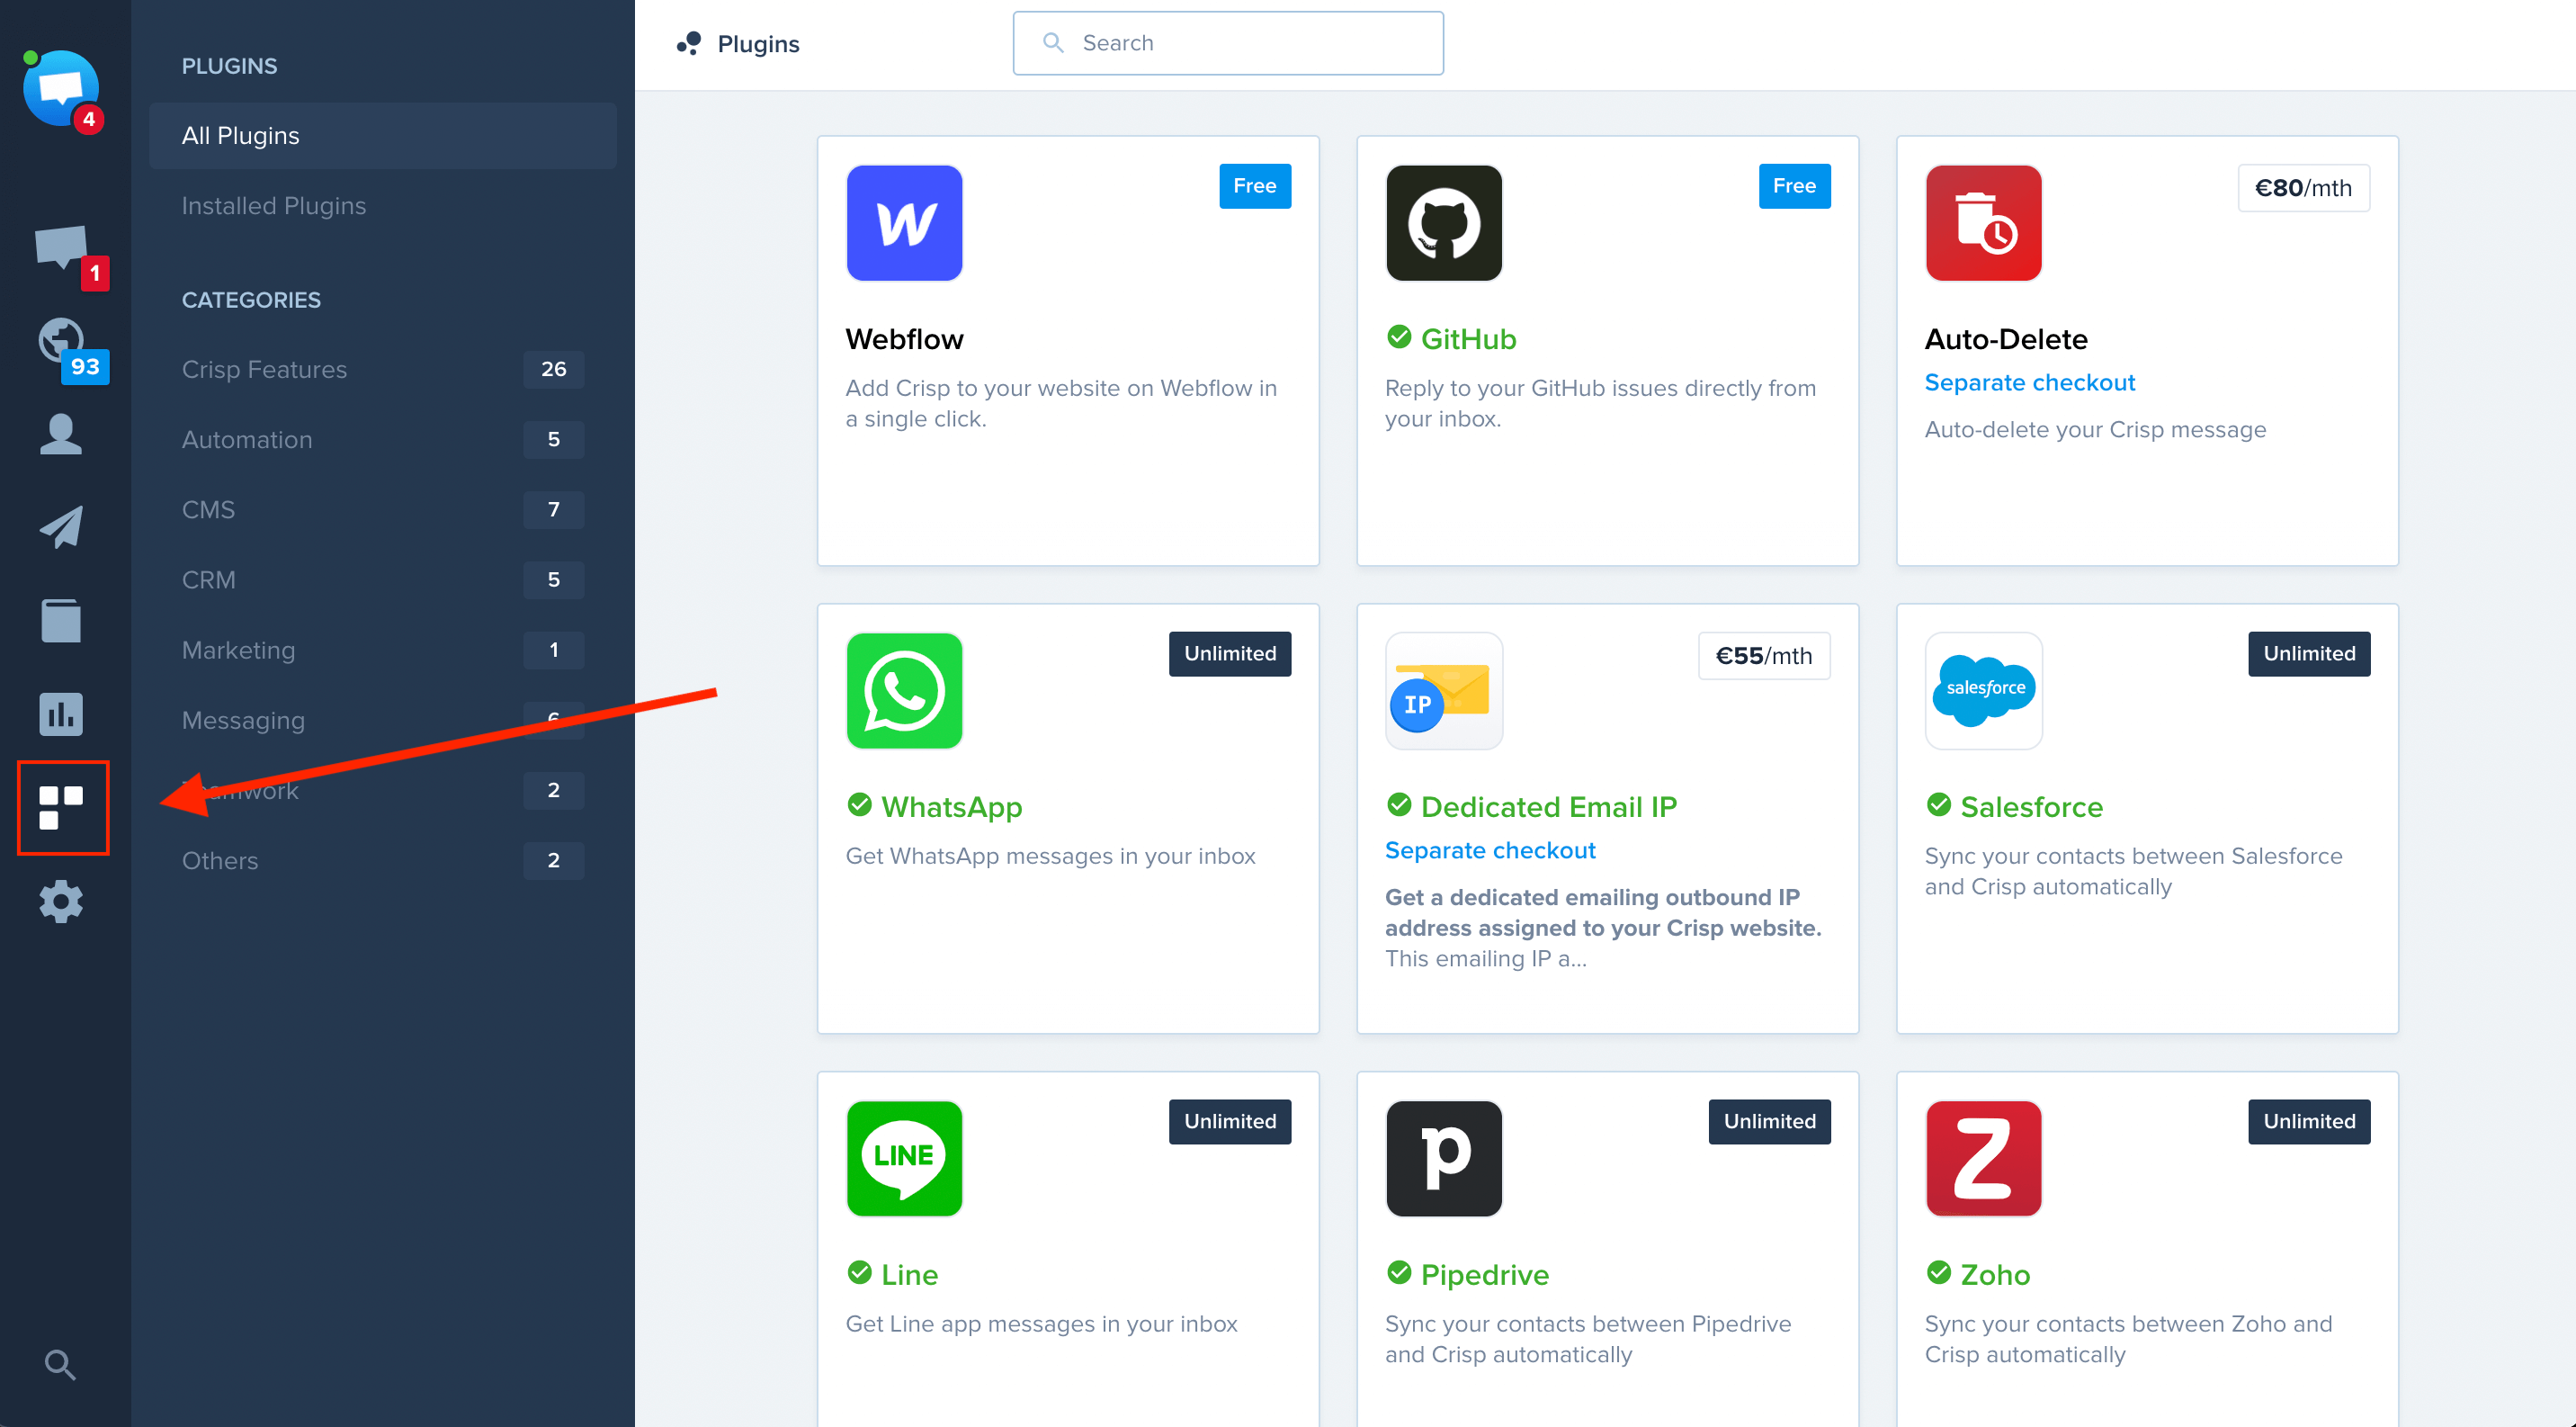Click the €55/mth price badge

pos(1764,656)
